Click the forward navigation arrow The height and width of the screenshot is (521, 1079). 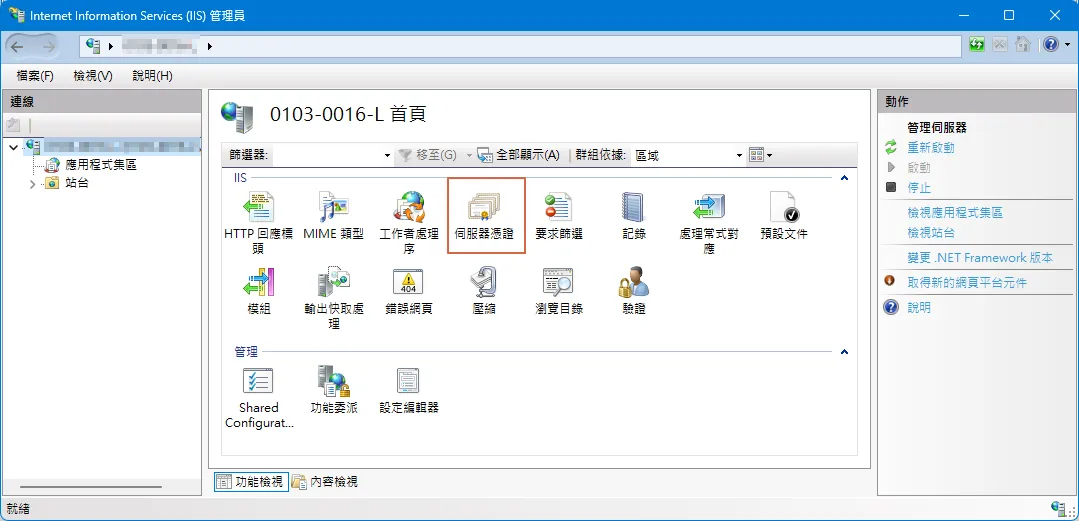[x=48, y=46]
